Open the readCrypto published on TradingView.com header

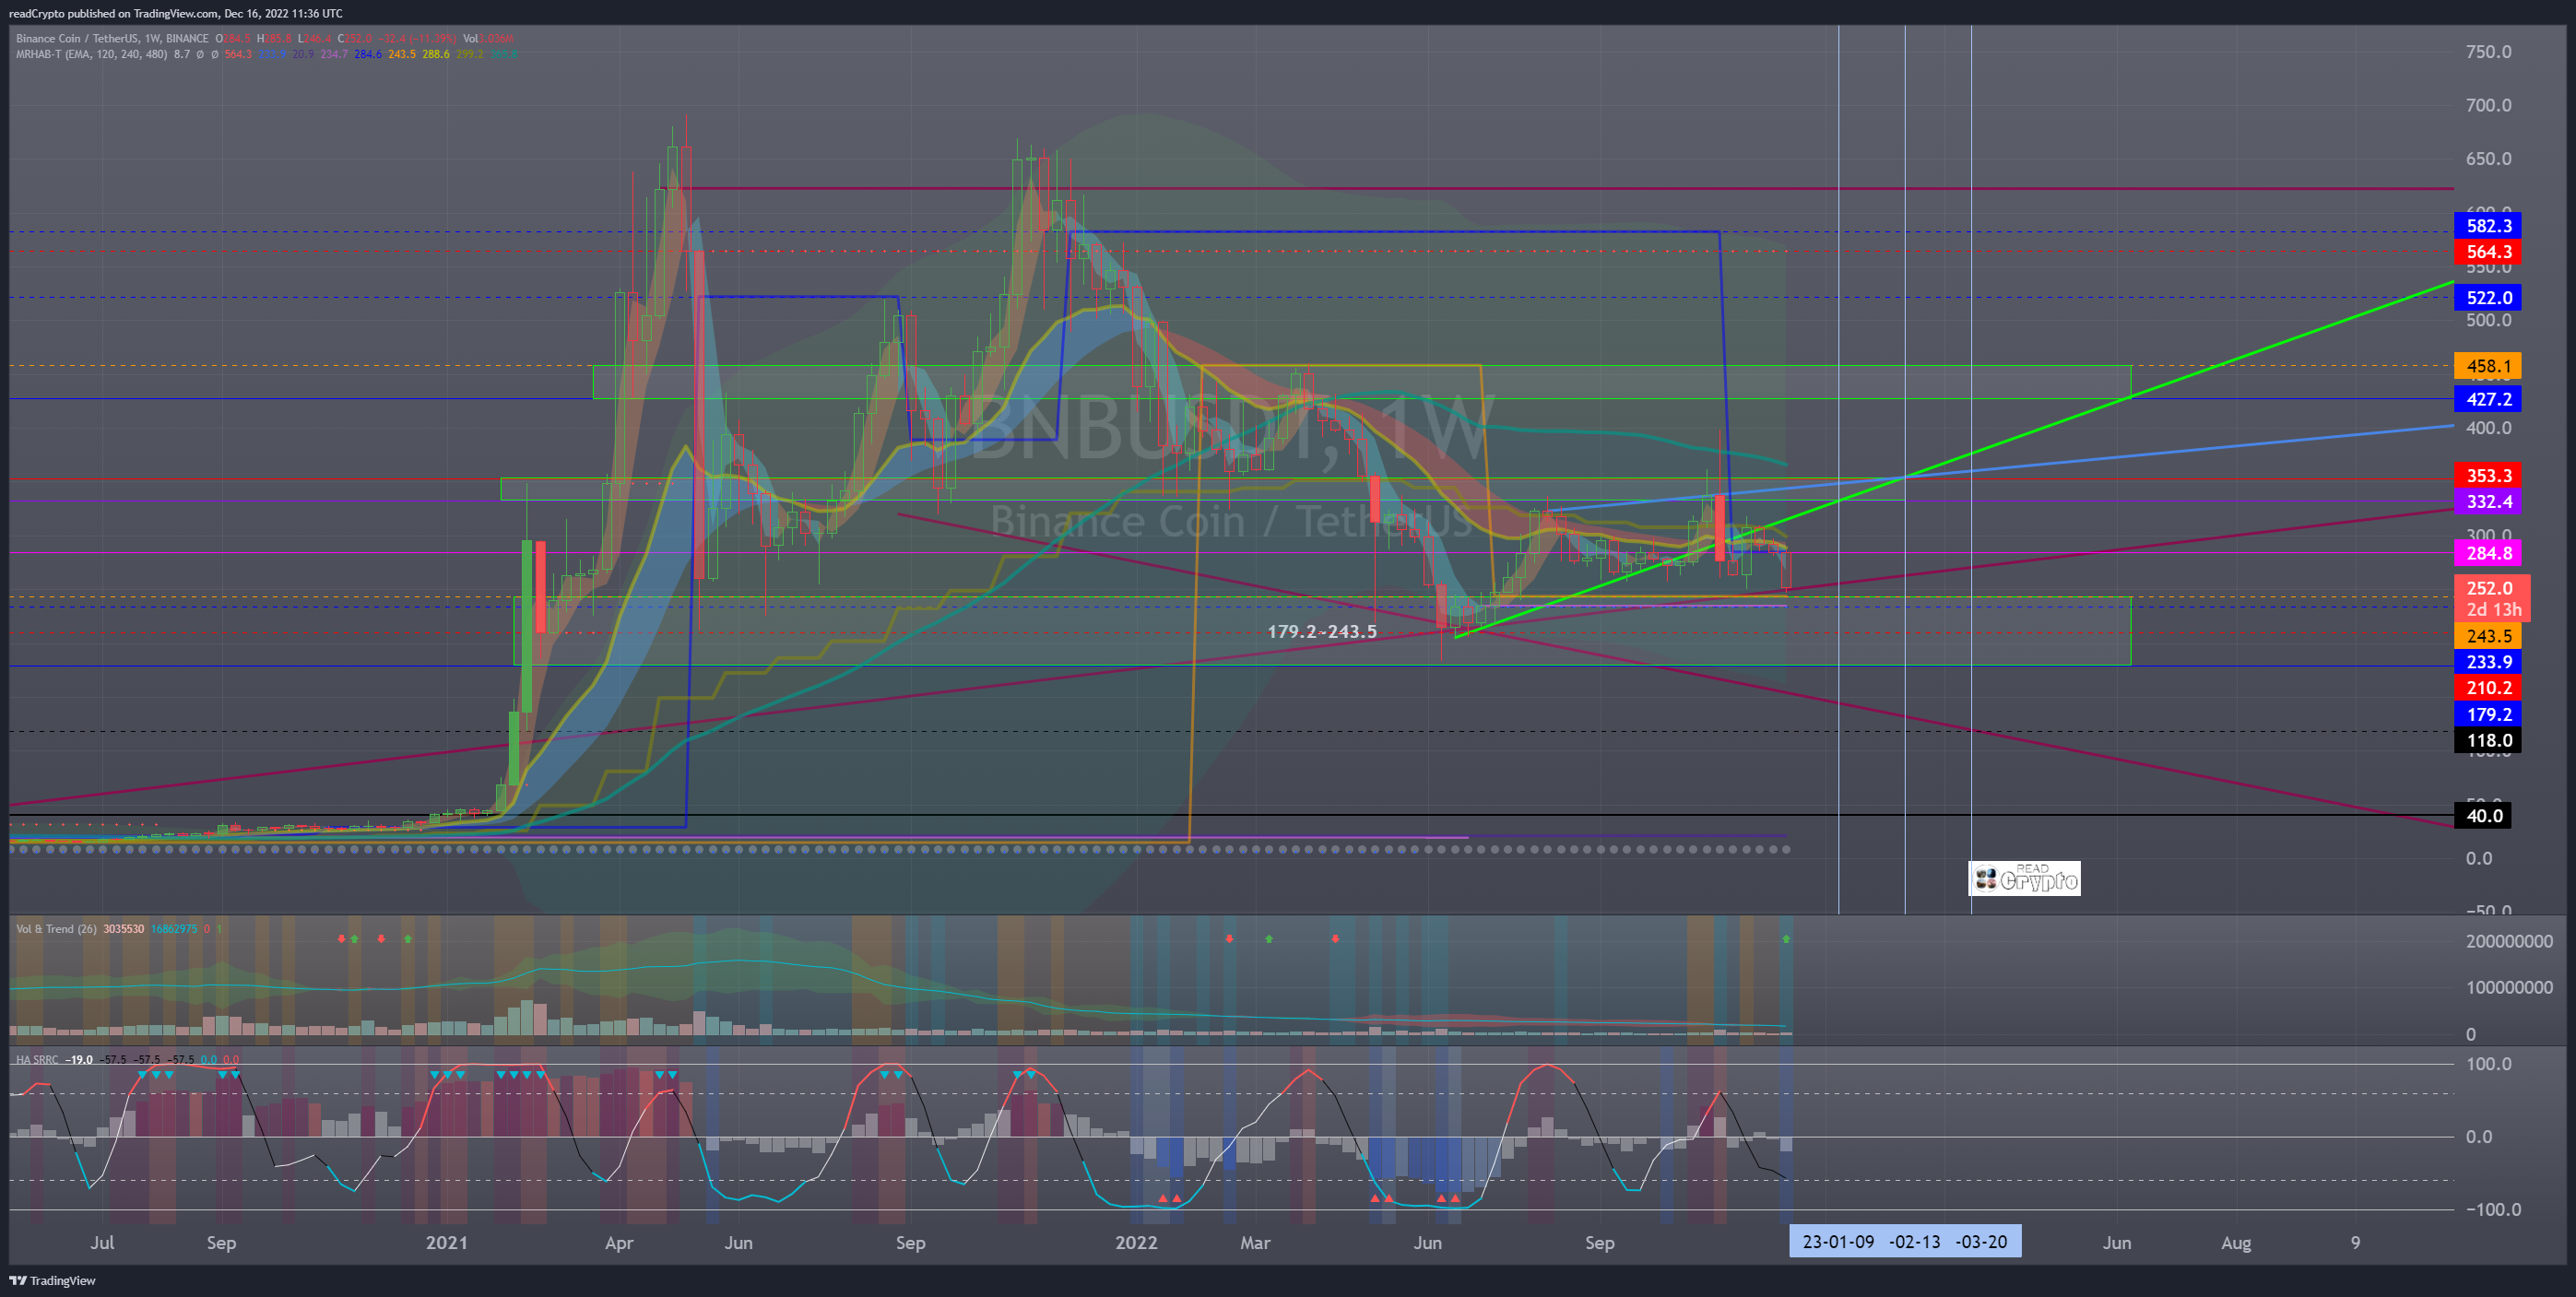click(x=176, y=13)
